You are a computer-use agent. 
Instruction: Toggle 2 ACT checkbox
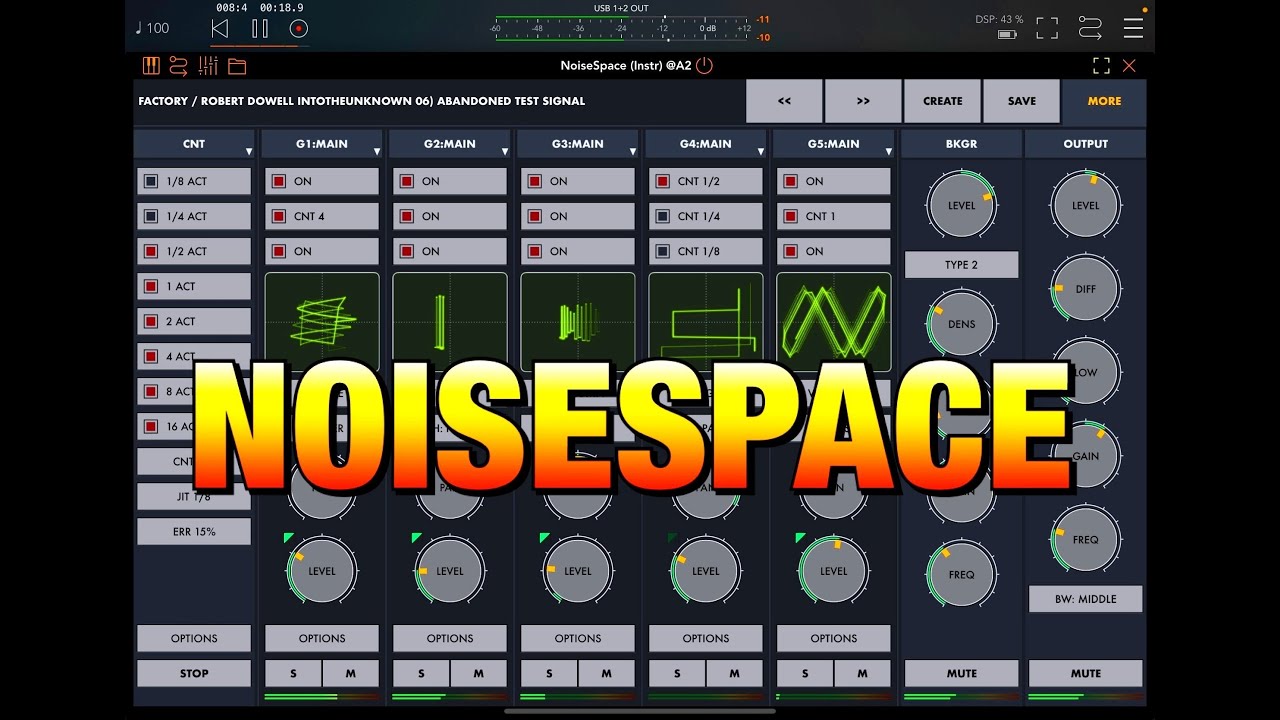point(151,321)
